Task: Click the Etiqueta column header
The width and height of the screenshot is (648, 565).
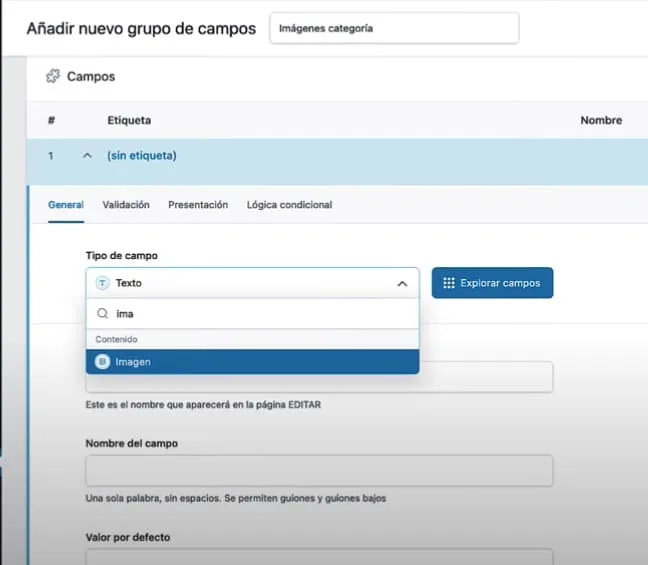Action: click(x=129, y=120)
